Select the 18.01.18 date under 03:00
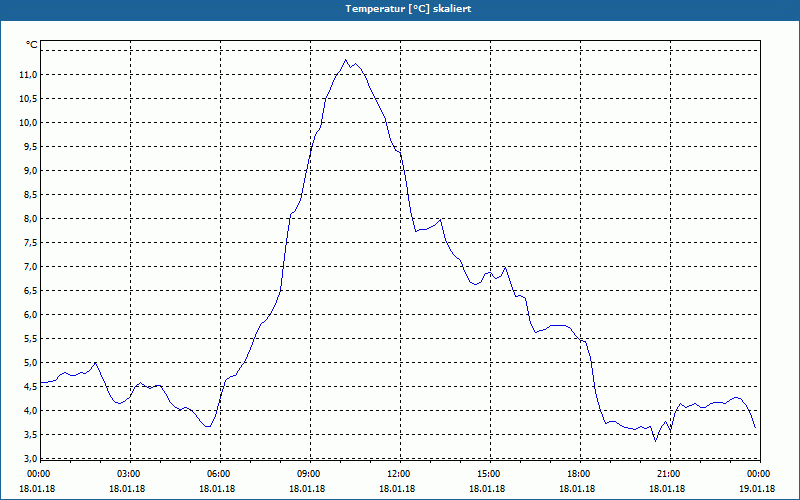This screenshot has width=800, height=500. pyautogui.click(x=127, y=489)
